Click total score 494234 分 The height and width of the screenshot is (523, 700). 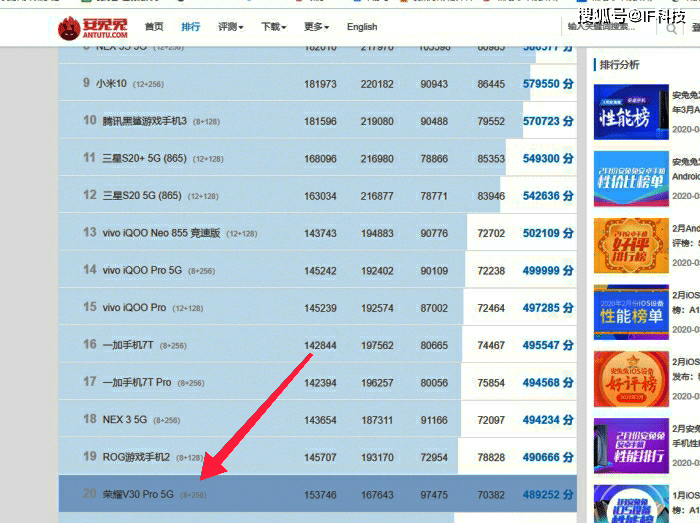point(548,419)
